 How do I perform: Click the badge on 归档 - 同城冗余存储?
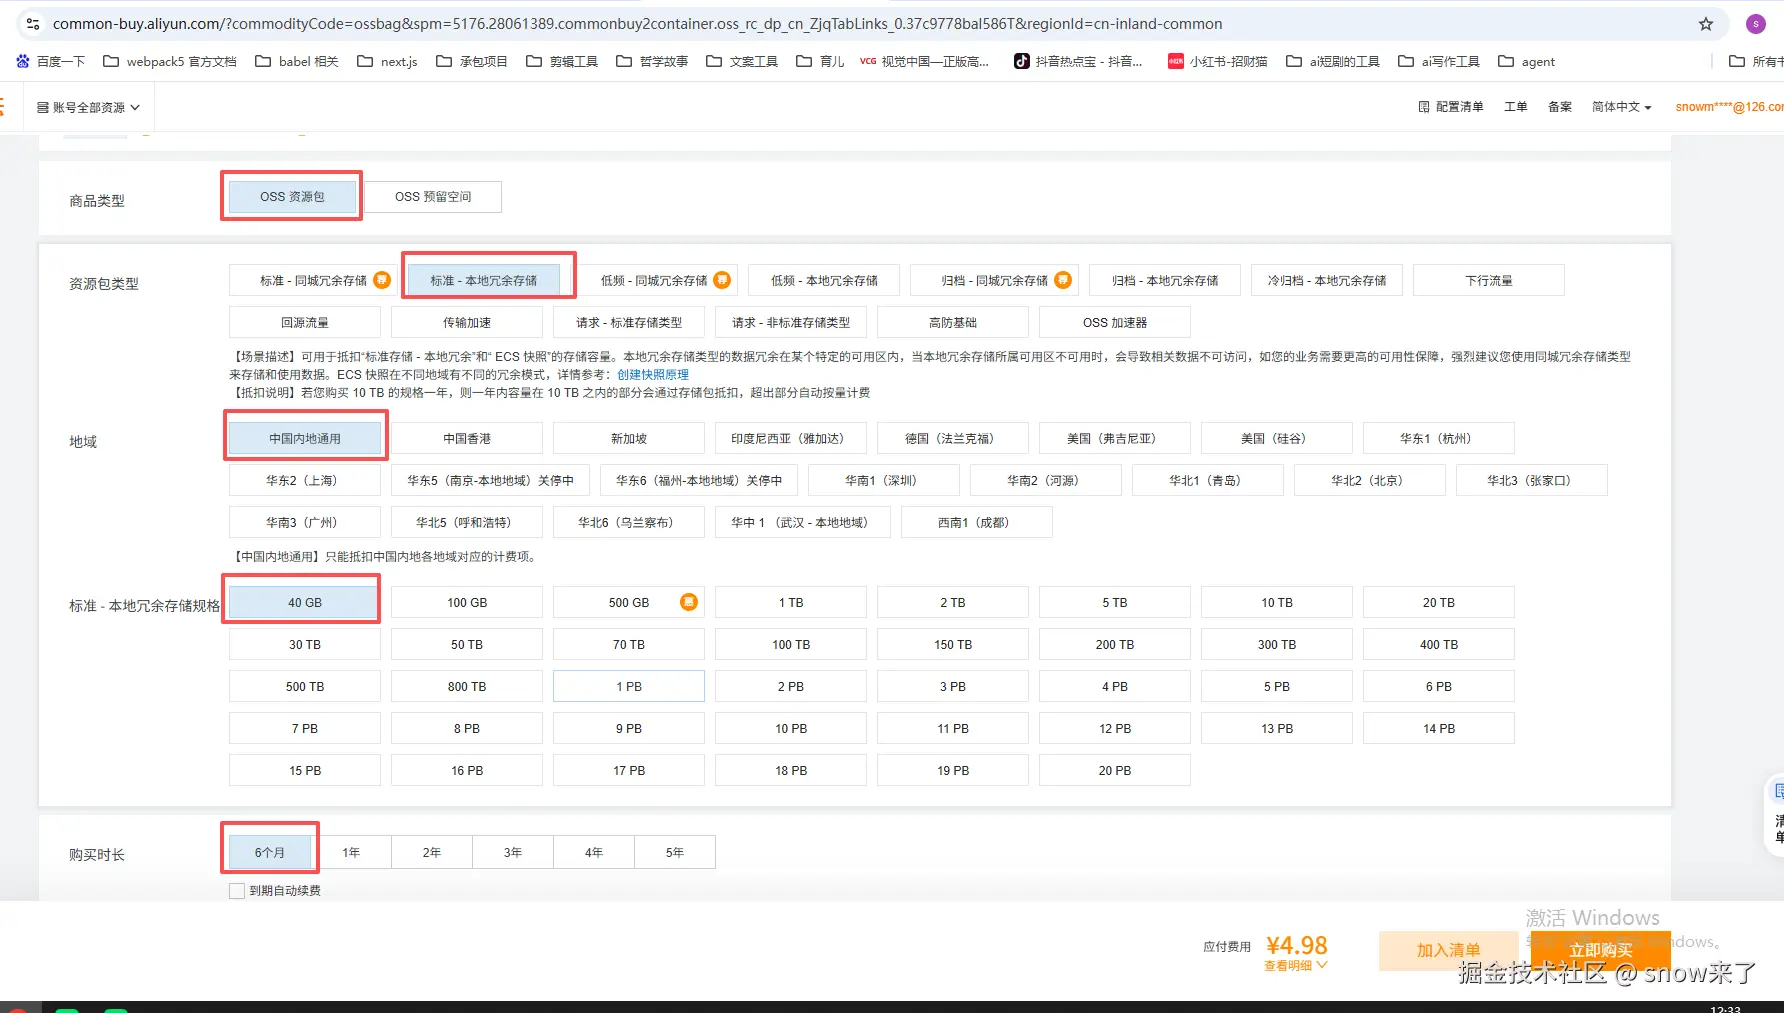point(1063,280)
